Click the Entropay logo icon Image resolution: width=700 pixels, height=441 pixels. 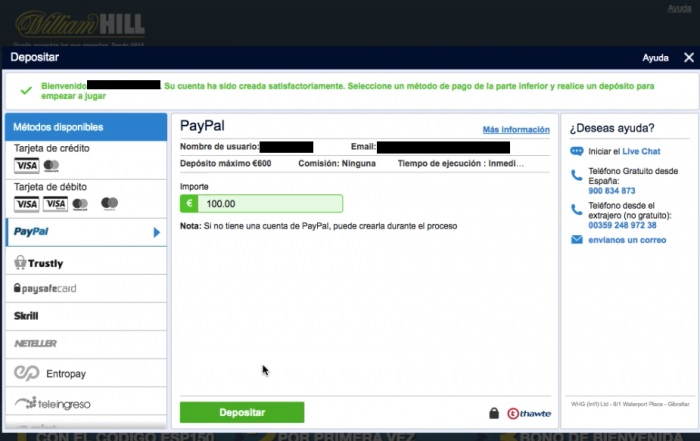point(27,373)
